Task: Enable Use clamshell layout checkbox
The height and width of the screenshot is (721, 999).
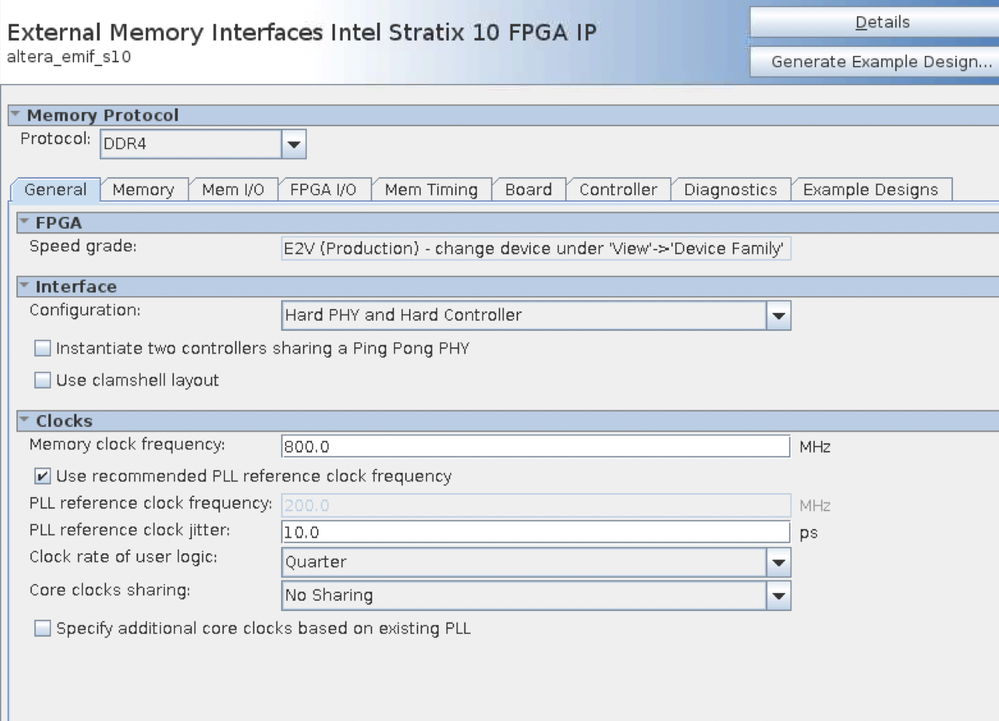Action: (x=43, y=380)
